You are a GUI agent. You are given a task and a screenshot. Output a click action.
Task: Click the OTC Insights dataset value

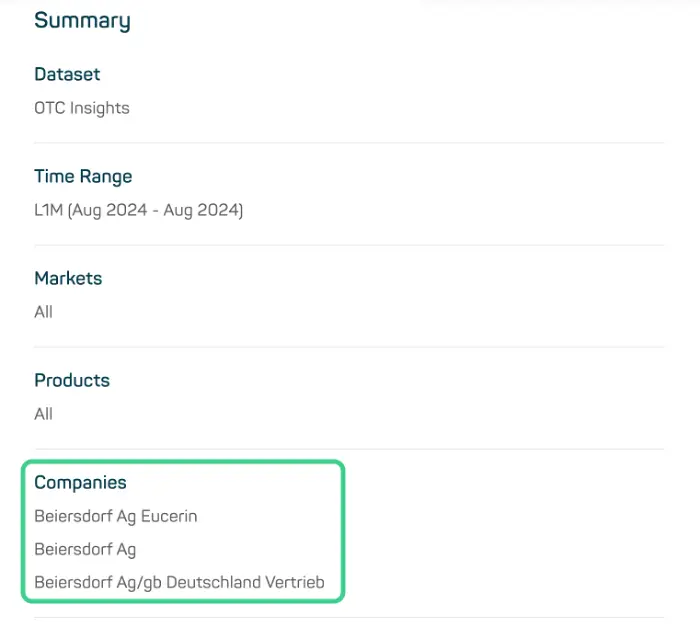pos(82,108)
